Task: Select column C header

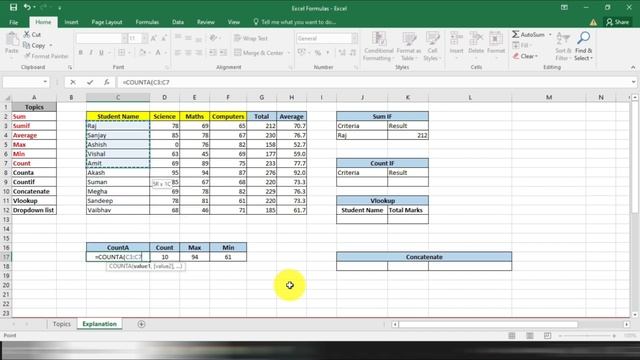Action: (118, 97)
